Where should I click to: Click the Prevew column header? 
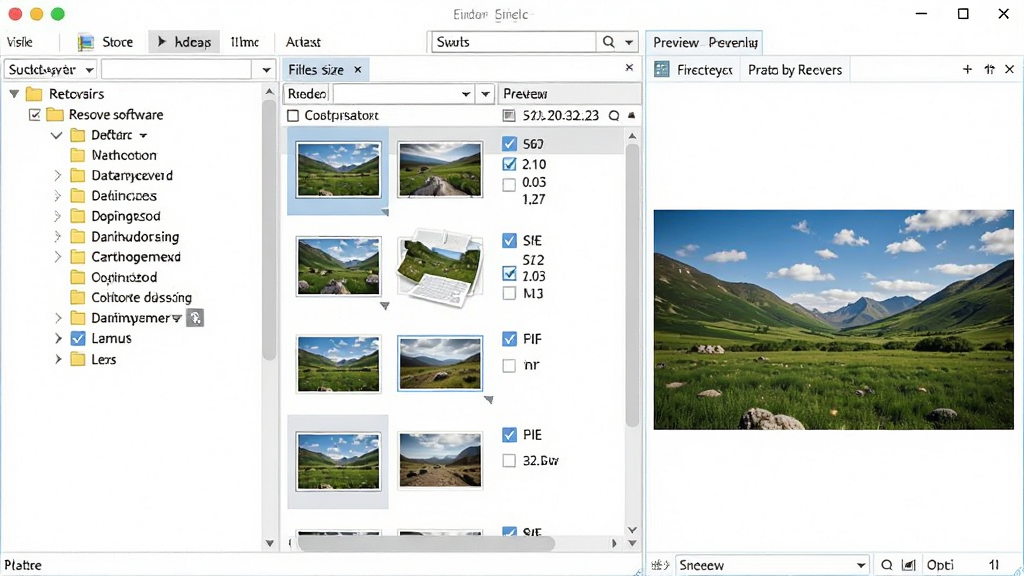tap(569, 94)
